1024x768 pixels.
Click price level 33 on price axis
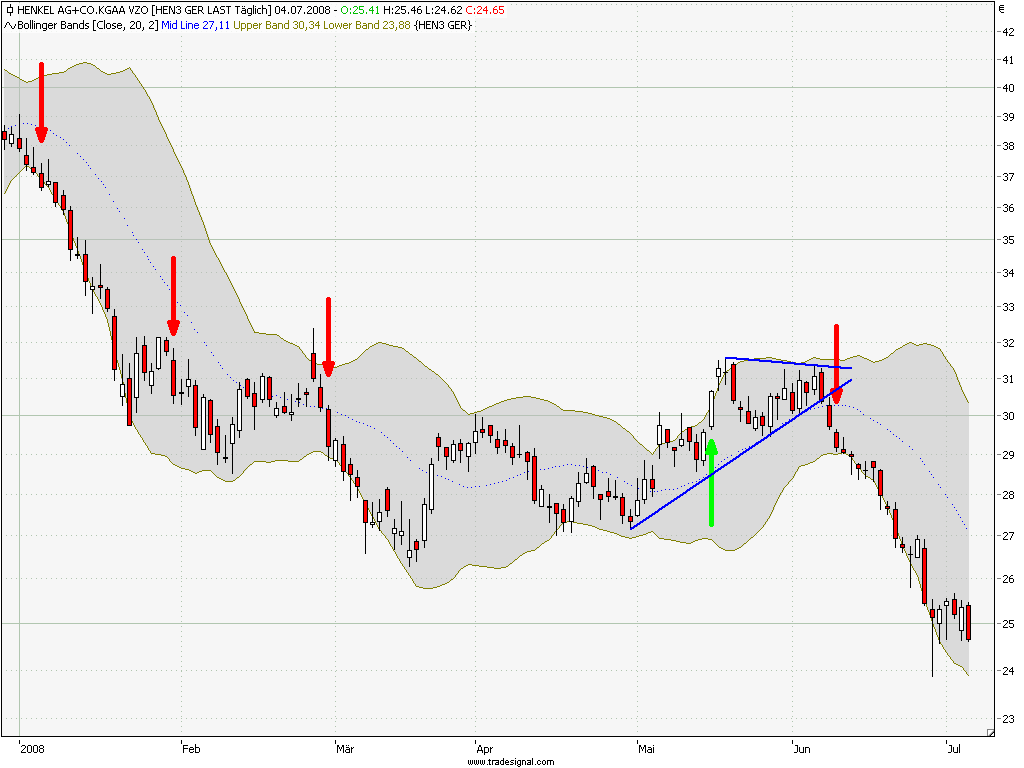click(1008, 307)
